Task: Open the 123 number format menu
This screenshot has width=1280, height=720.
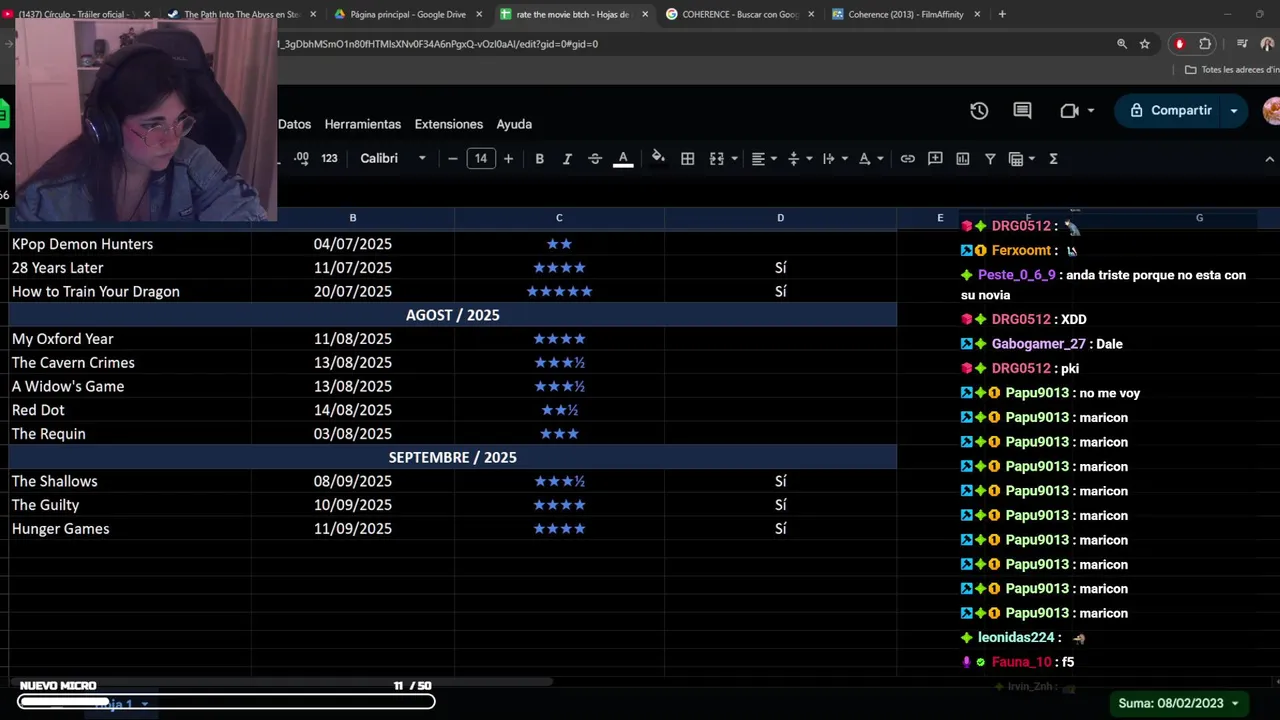Action: tap(329, 159)
